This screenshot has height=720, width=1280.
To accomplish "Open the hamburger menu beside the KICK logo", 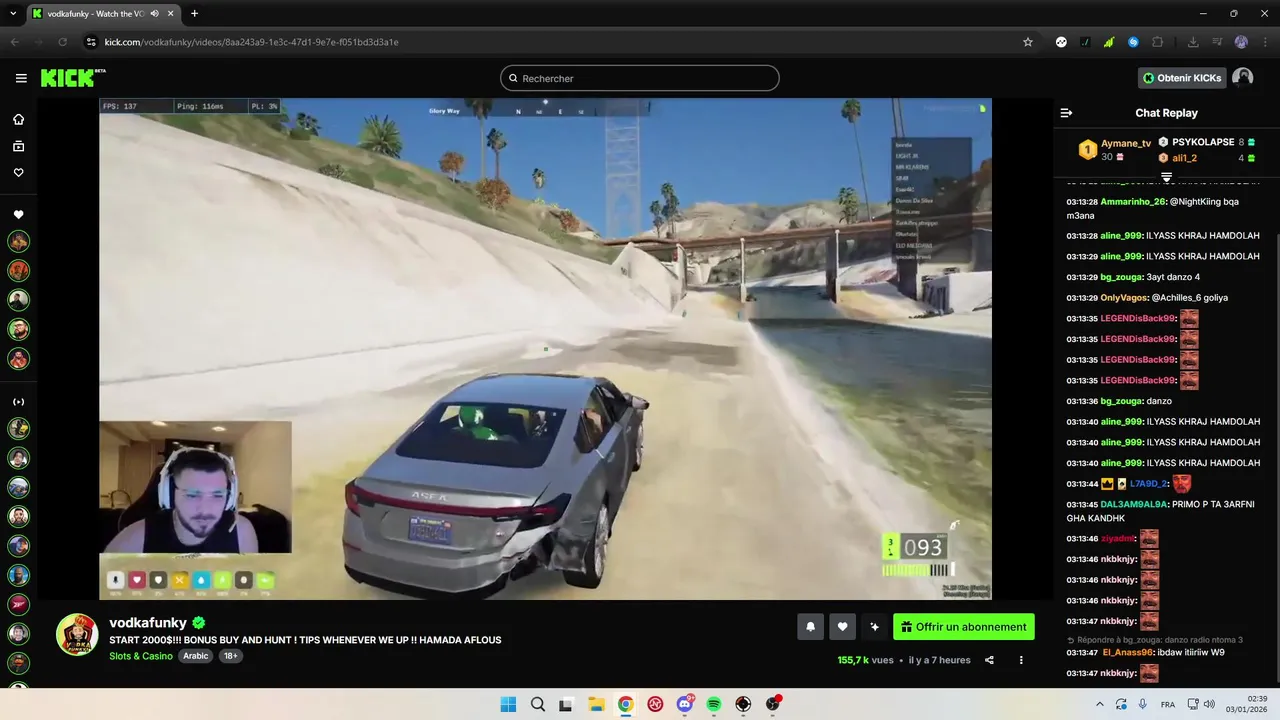I will [21, 78].
